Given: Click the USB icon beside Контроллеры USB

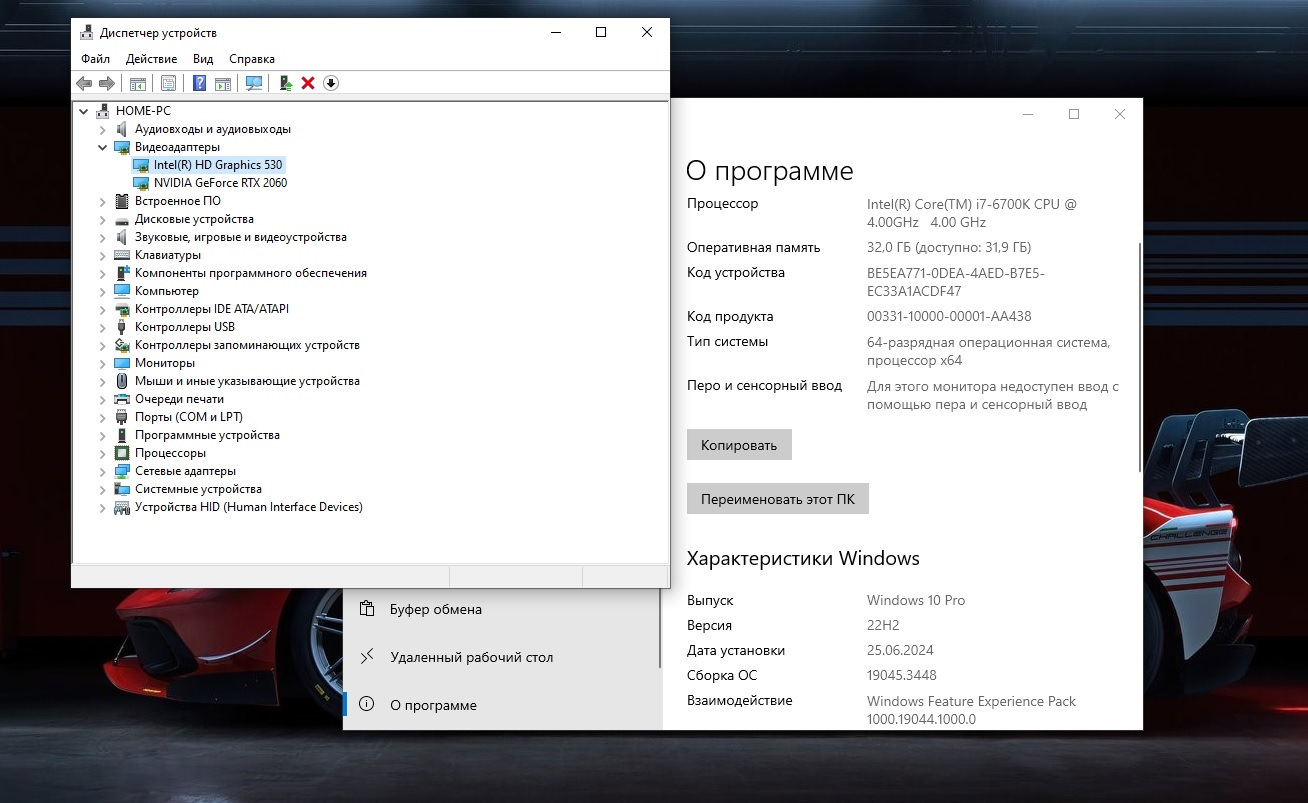Looking at the screenshot, I should click(122, 327).
